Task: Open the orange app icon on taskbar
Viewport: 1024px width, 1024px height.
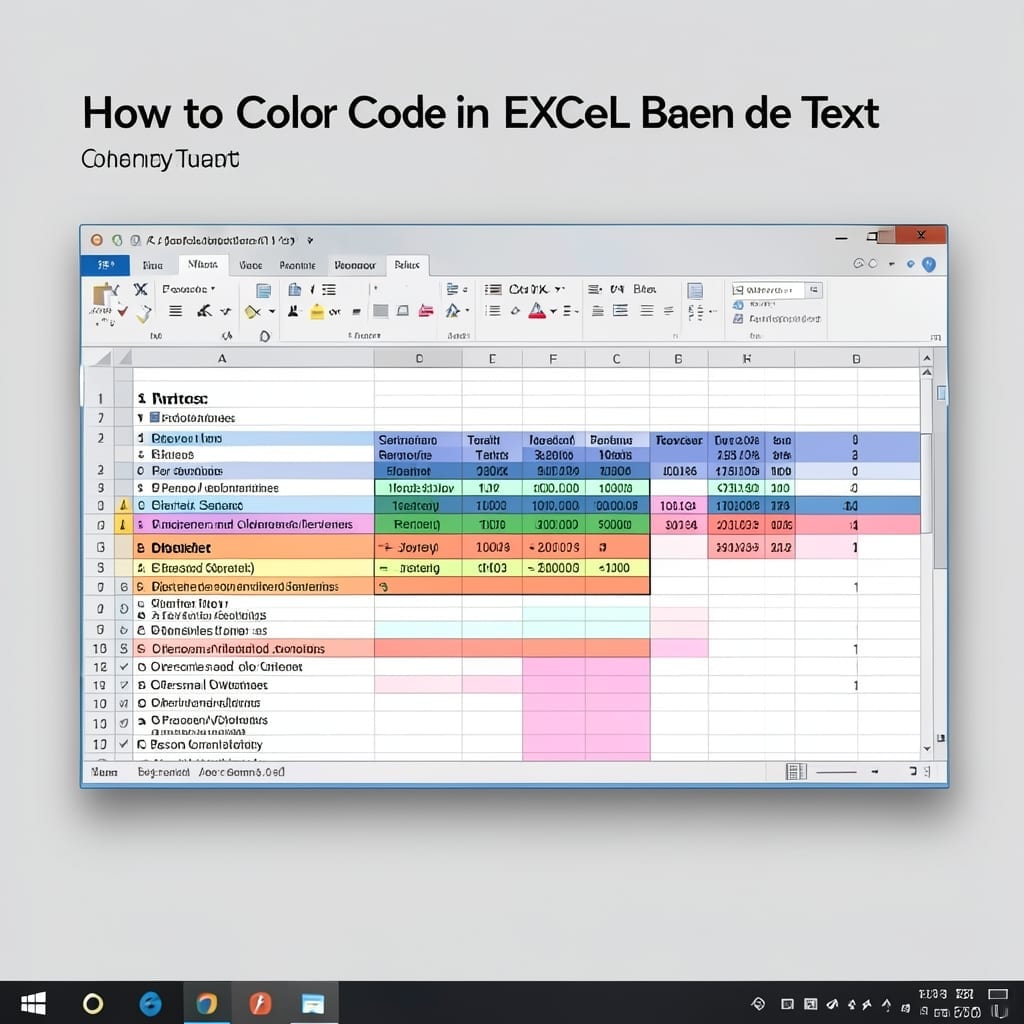Action: (260, 1003)
